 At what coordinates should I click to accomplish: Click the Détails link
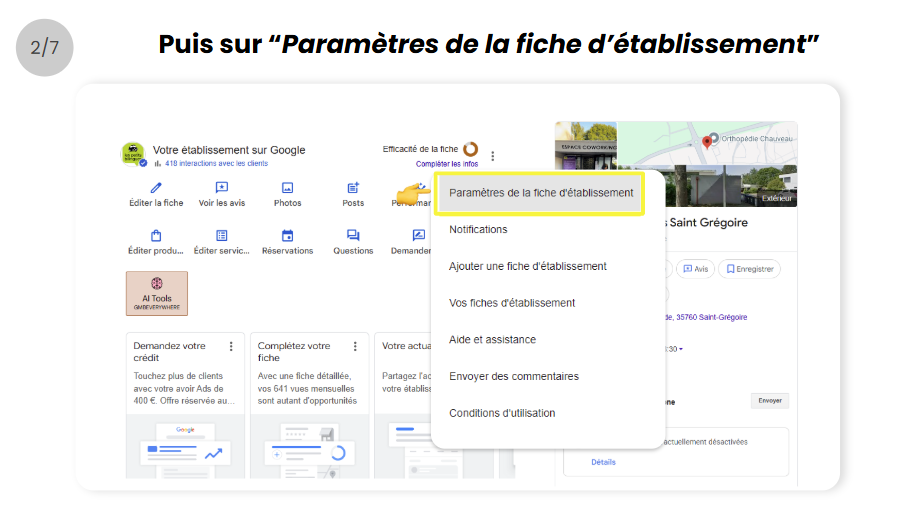click(603, 462)
